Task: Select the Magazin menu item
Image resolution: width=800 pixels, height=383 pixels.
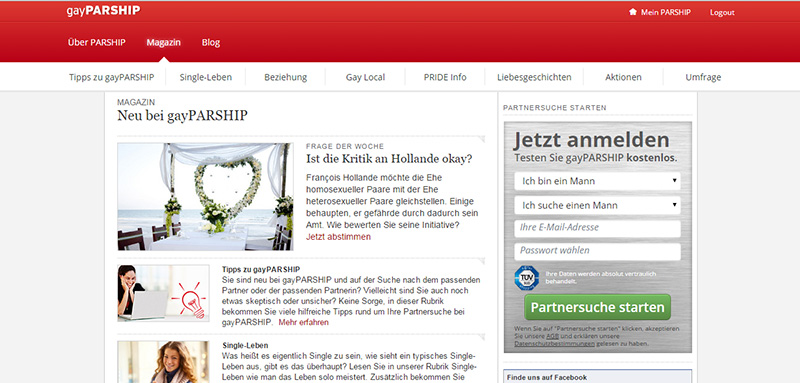Action: coord(163,42)
